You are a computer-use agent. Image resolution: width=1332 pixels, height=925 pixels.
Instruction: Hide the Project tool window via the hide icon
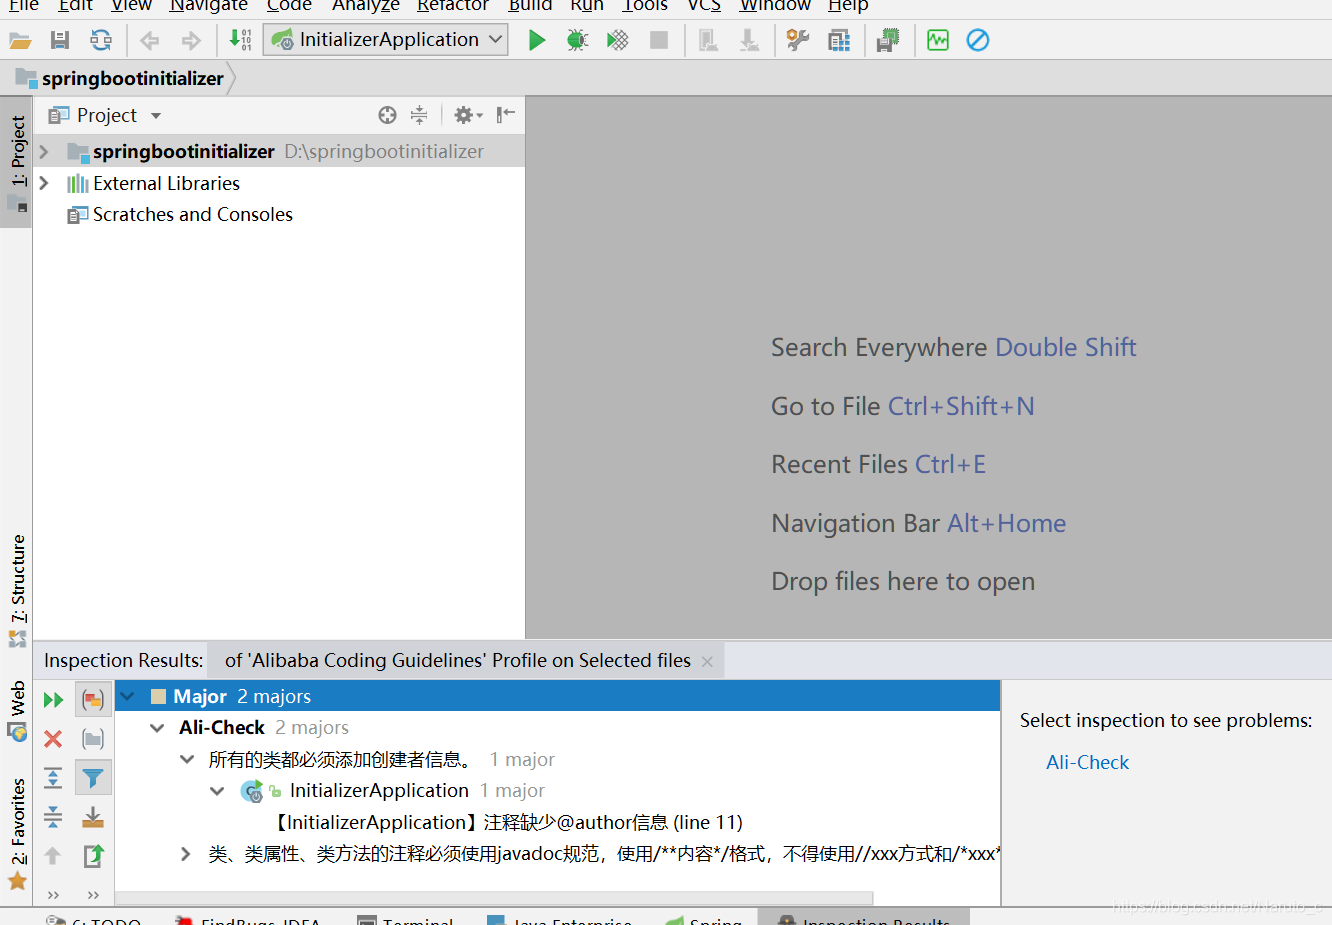click(506, 115)
